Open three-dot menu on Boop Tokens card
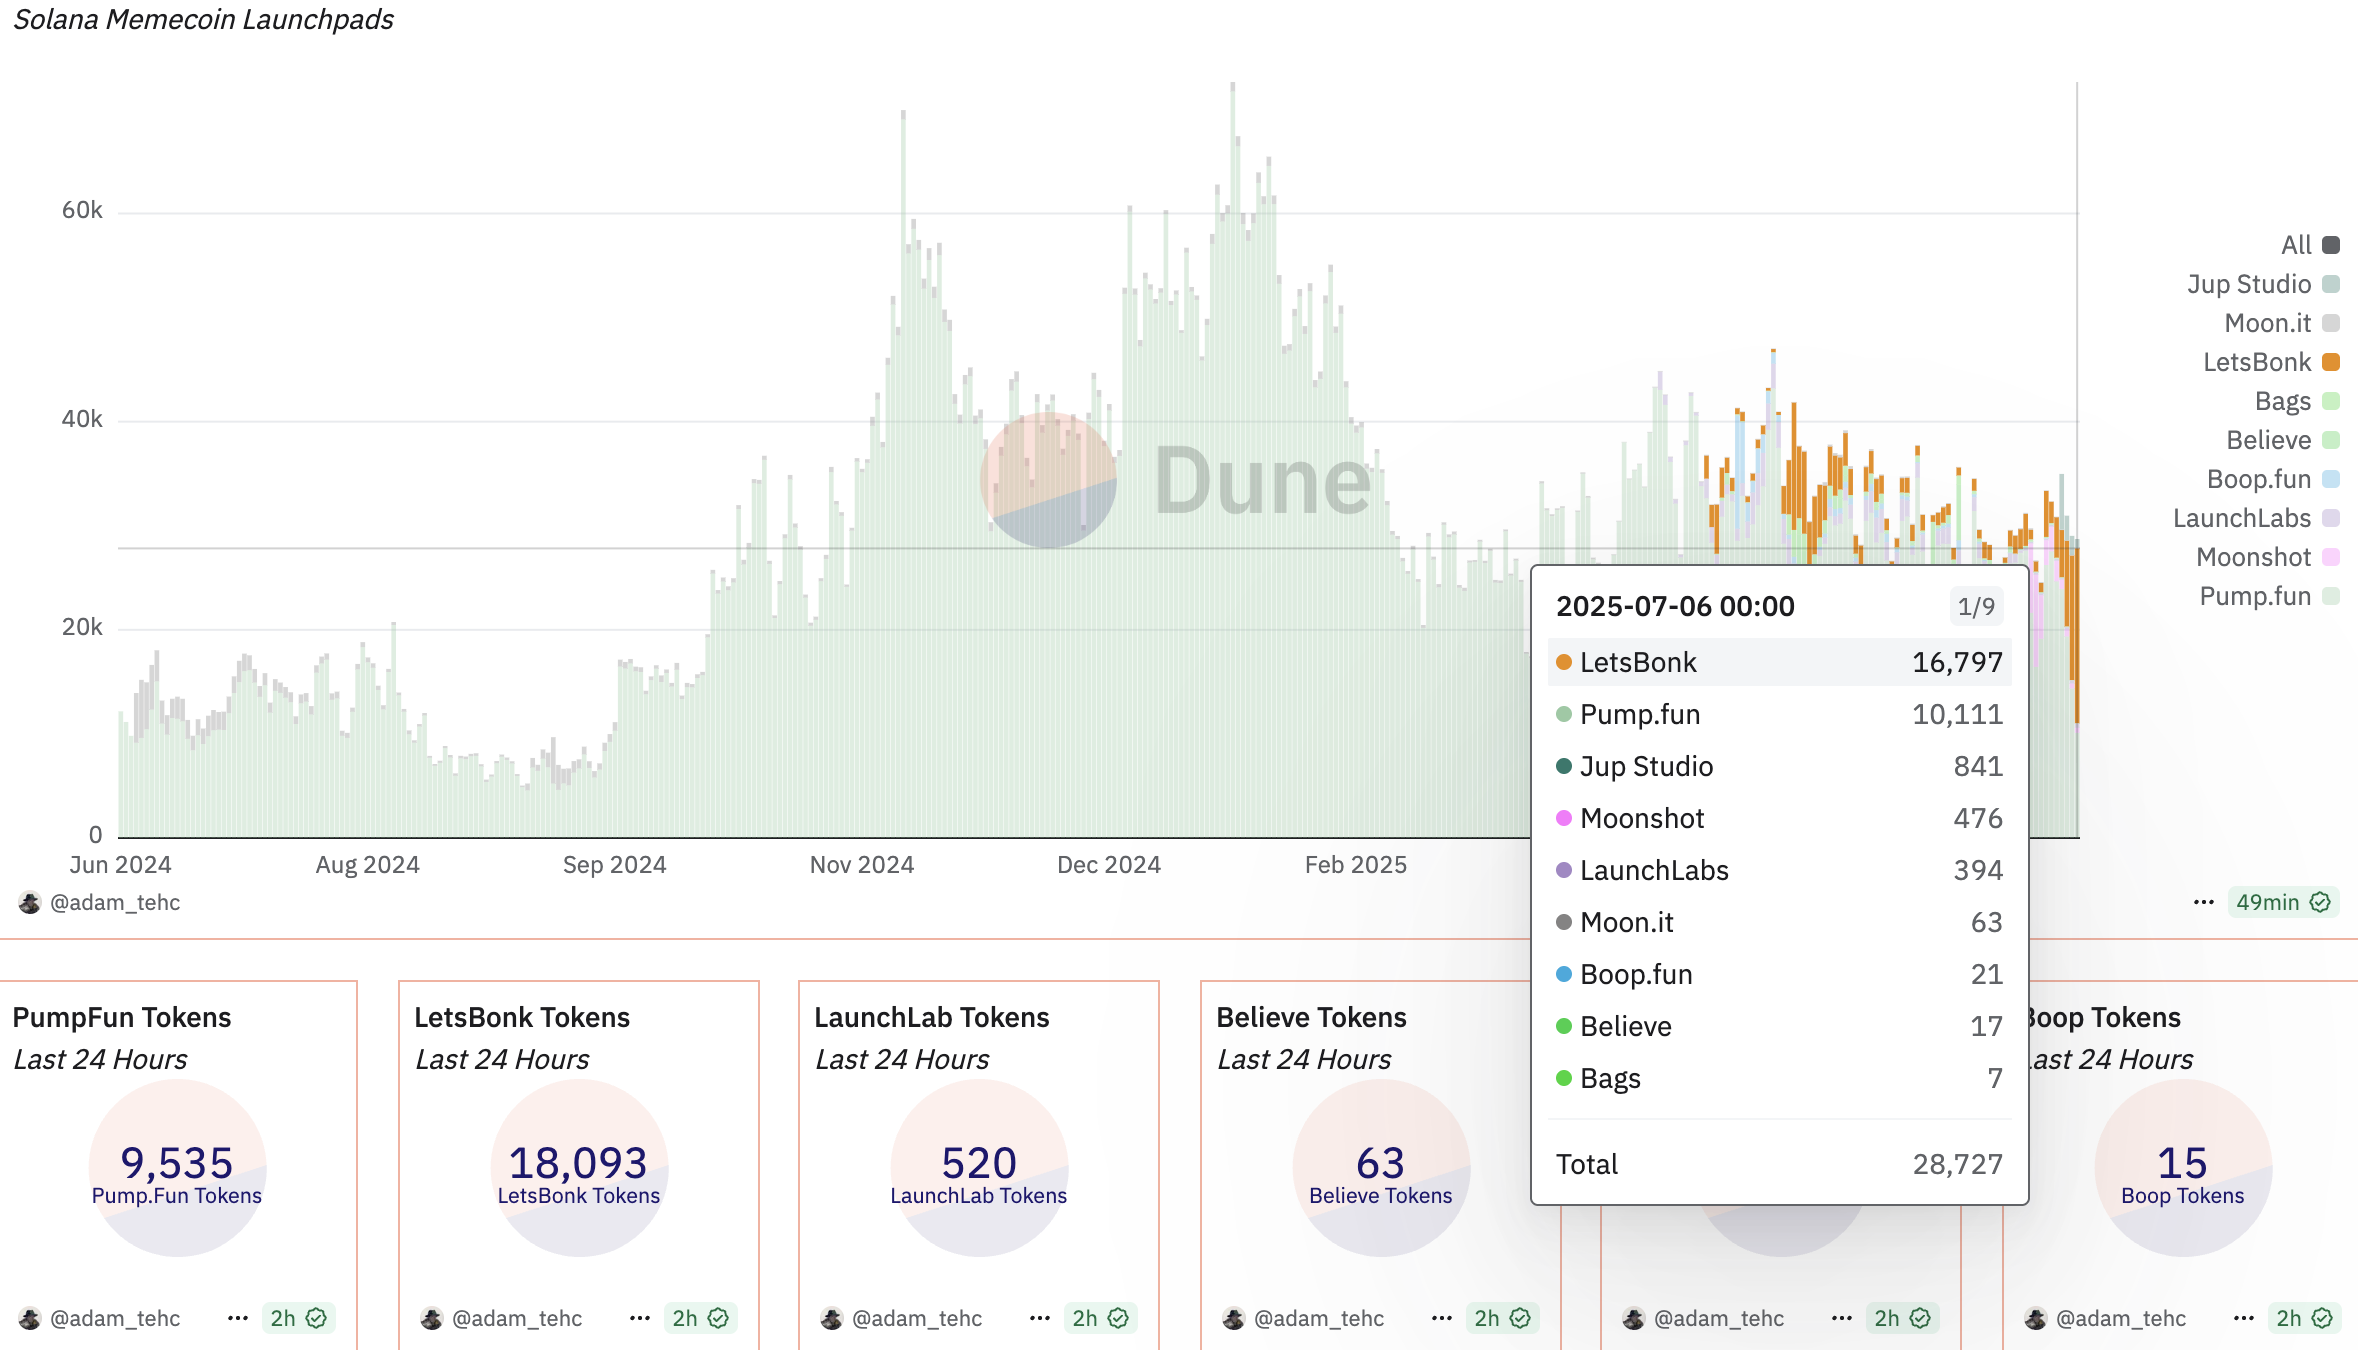The width and height of the screenshot is (2358, 1350). point(2243,1318)
